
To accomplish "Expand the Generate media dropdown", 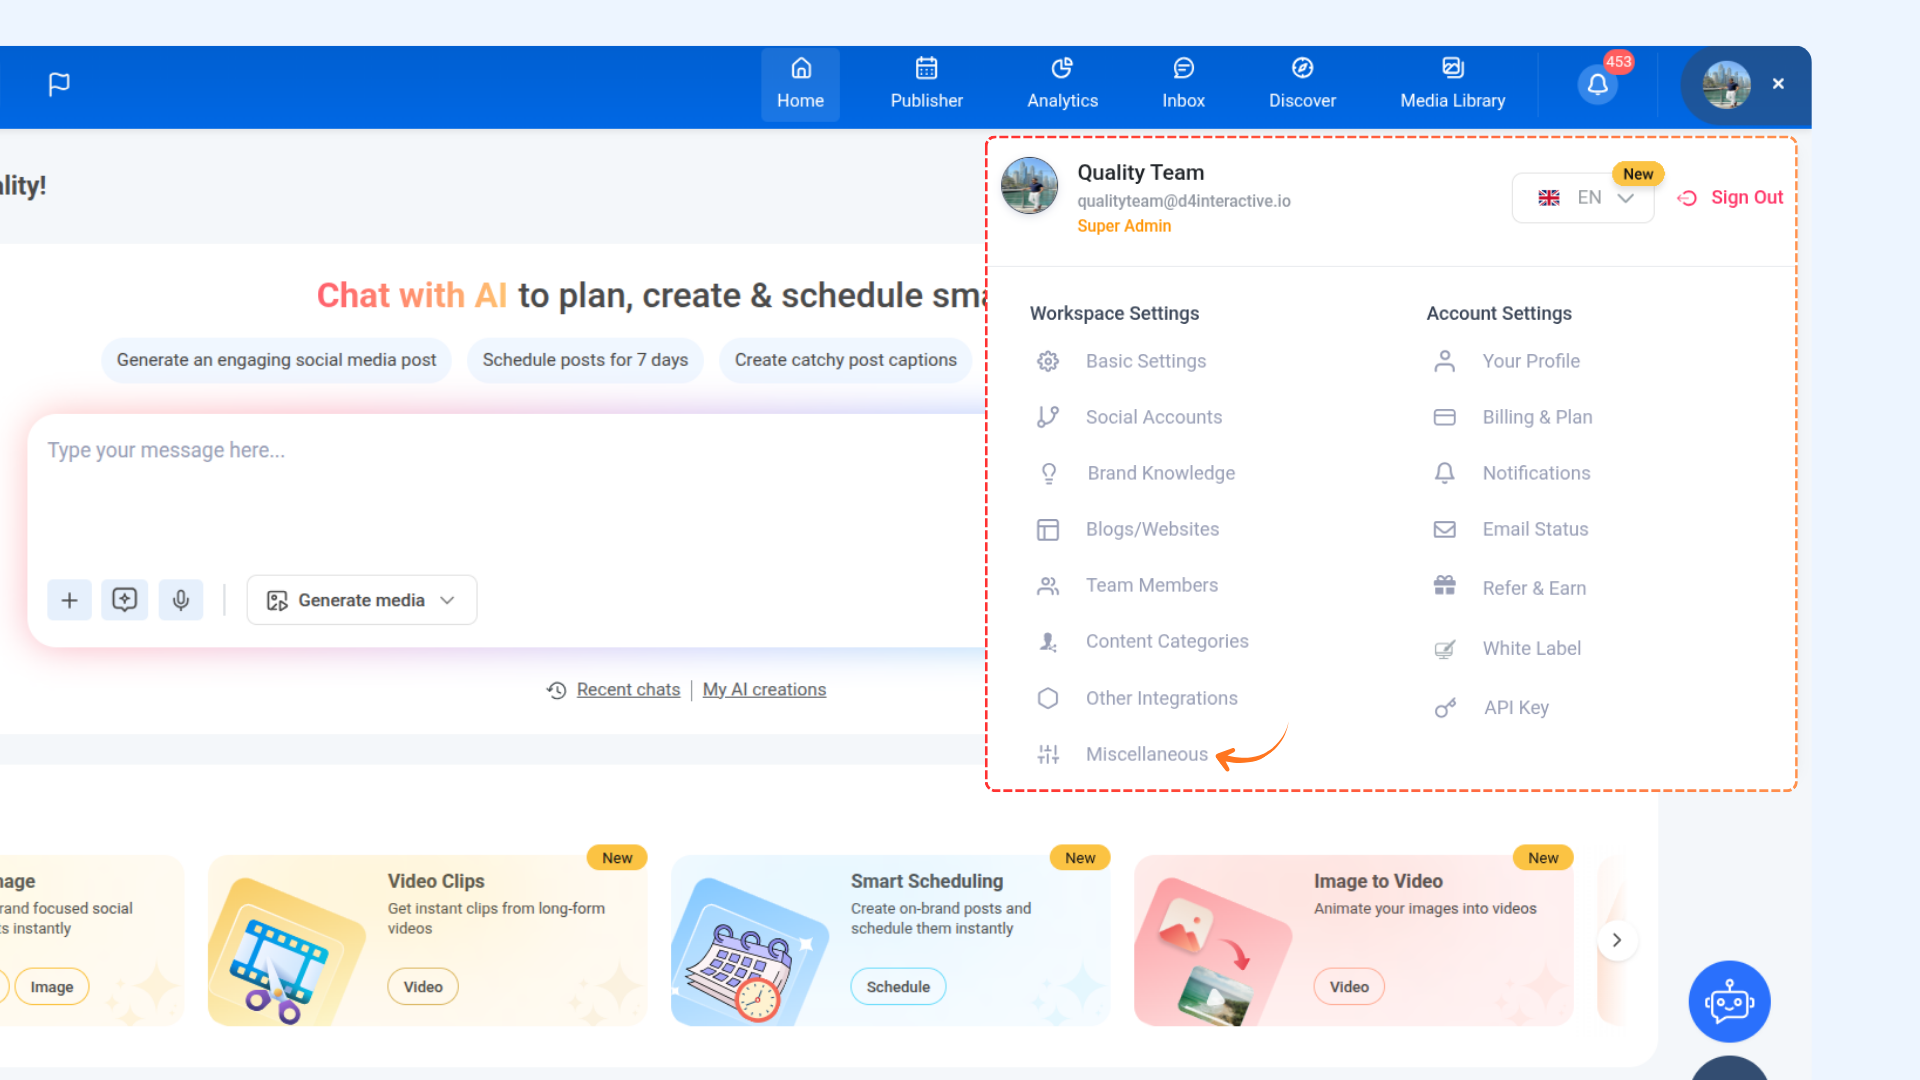I will click(x=362, y=600).
